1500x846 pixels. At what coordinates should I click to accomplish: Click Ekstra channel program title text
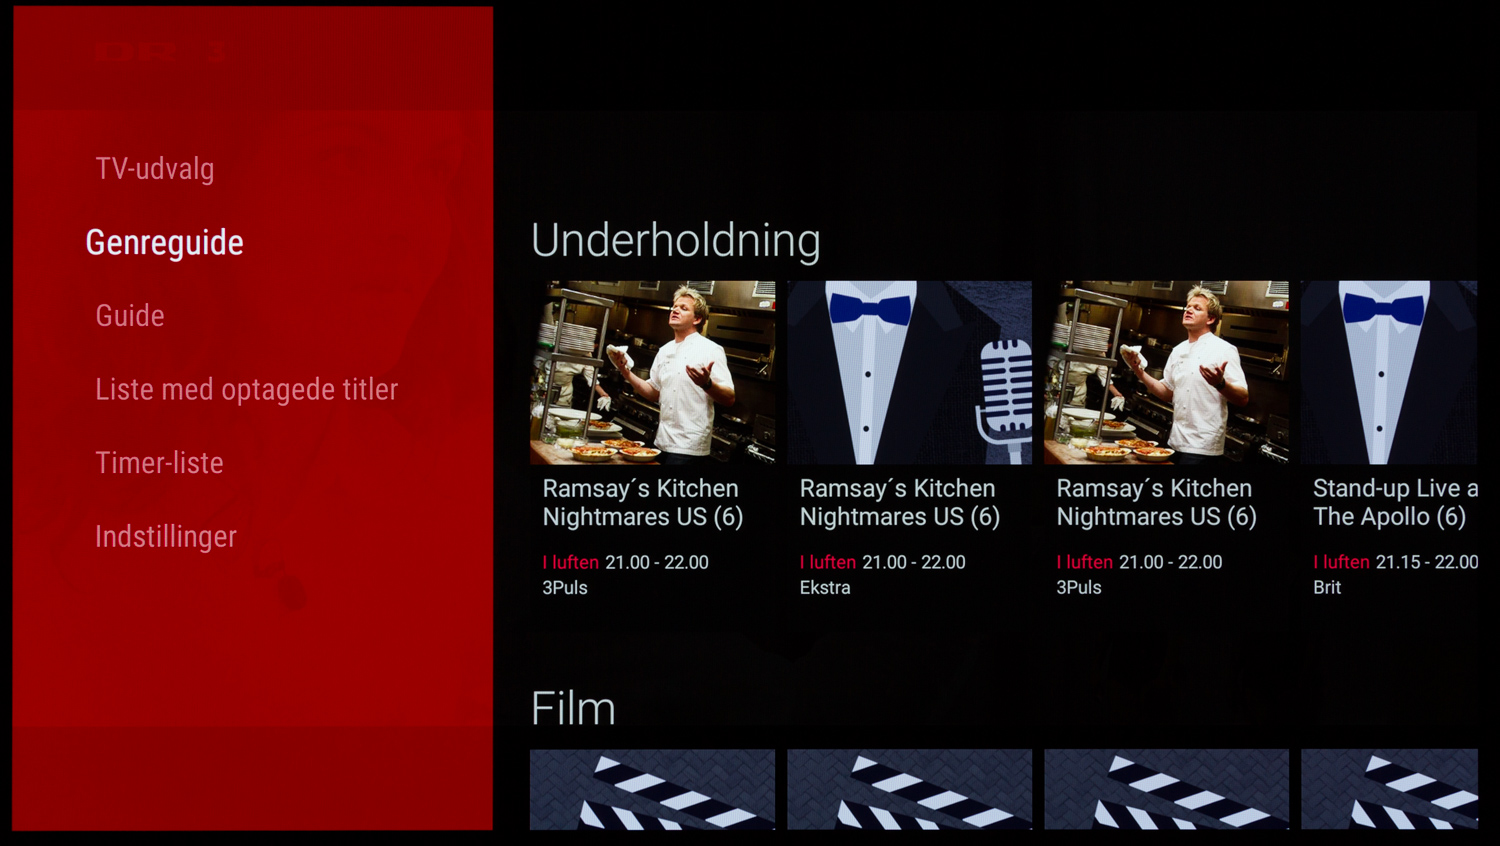899,502
